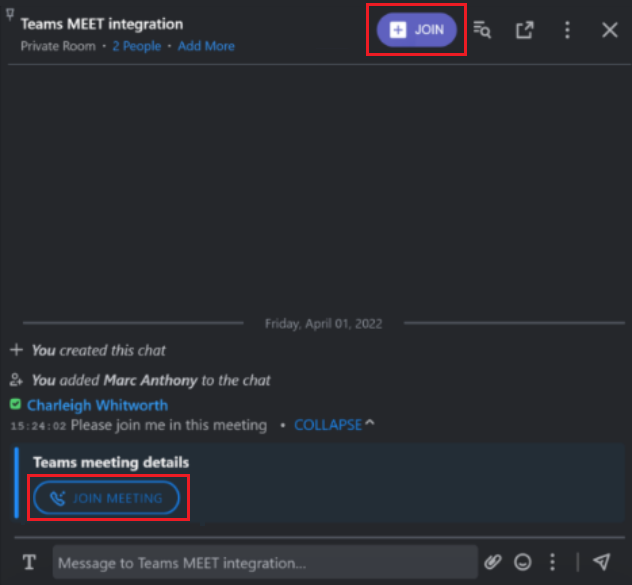Click Add More participants link
This screenshot has width=632, height=585.
pyautogui.click(x=206, y=46)
